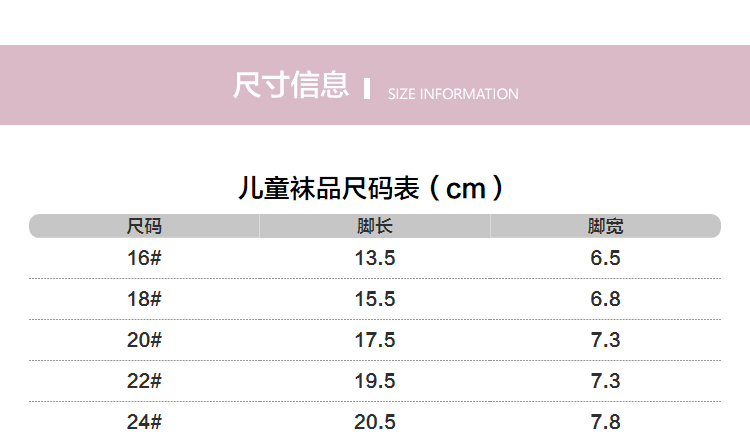This screenshot has height=442, width=750.
Task: Click the 20.5 foot length value
Action: tap(375, 422)
